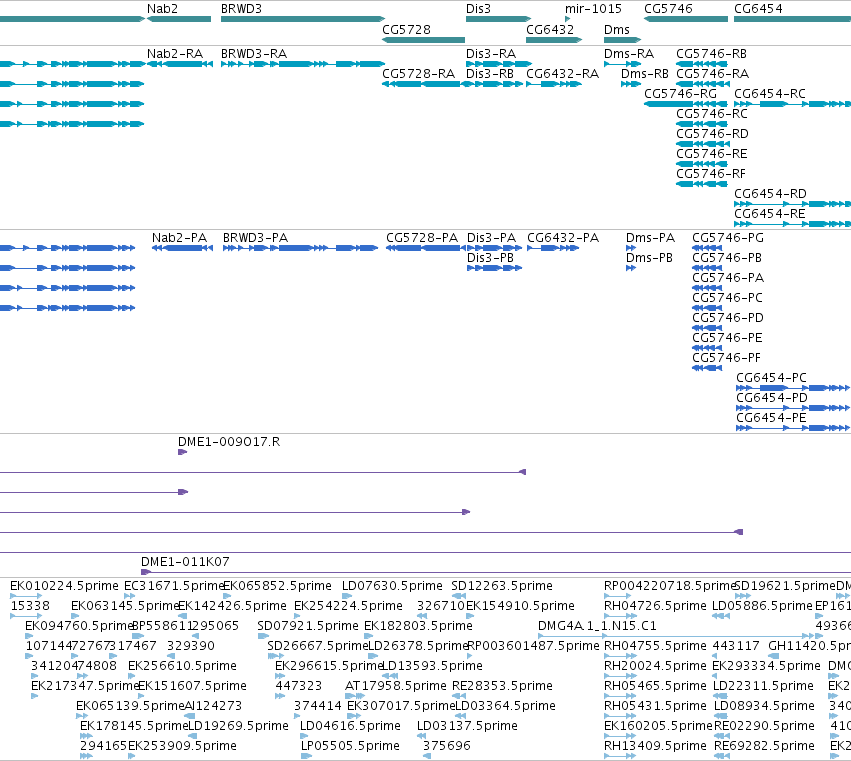Select the Dis3-PB protein glyph
This screenshot has height=761, width=851.
coord(494,268)
